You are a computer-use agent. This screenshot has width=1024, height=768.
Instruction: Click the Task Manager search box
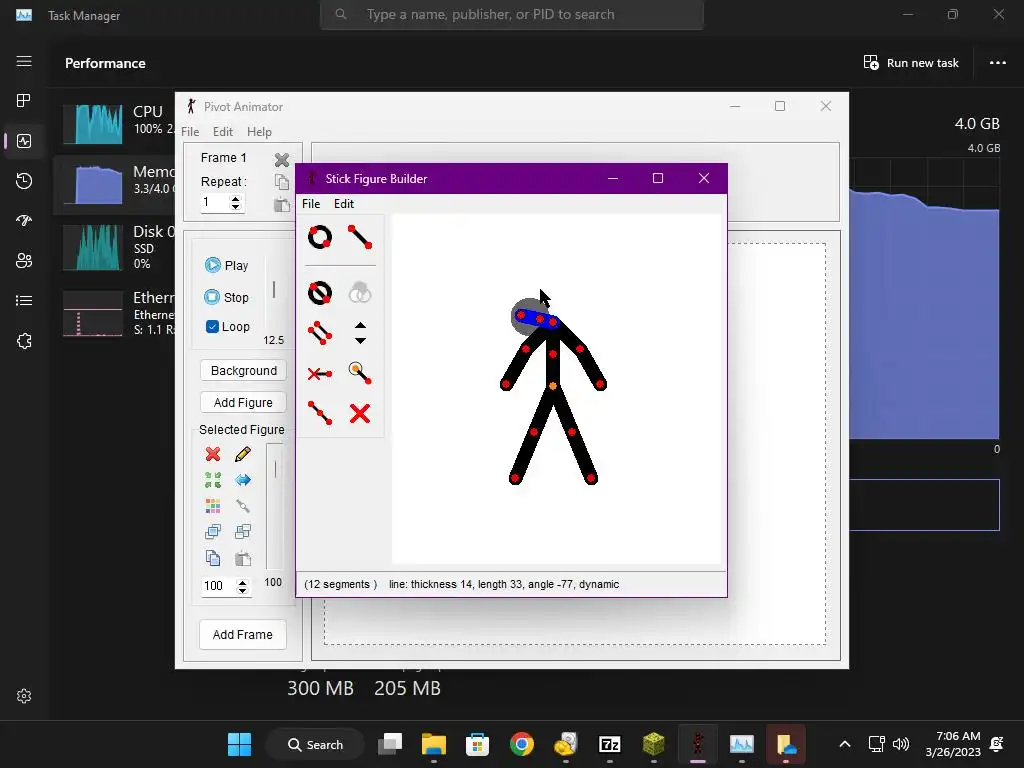(511, 14)
